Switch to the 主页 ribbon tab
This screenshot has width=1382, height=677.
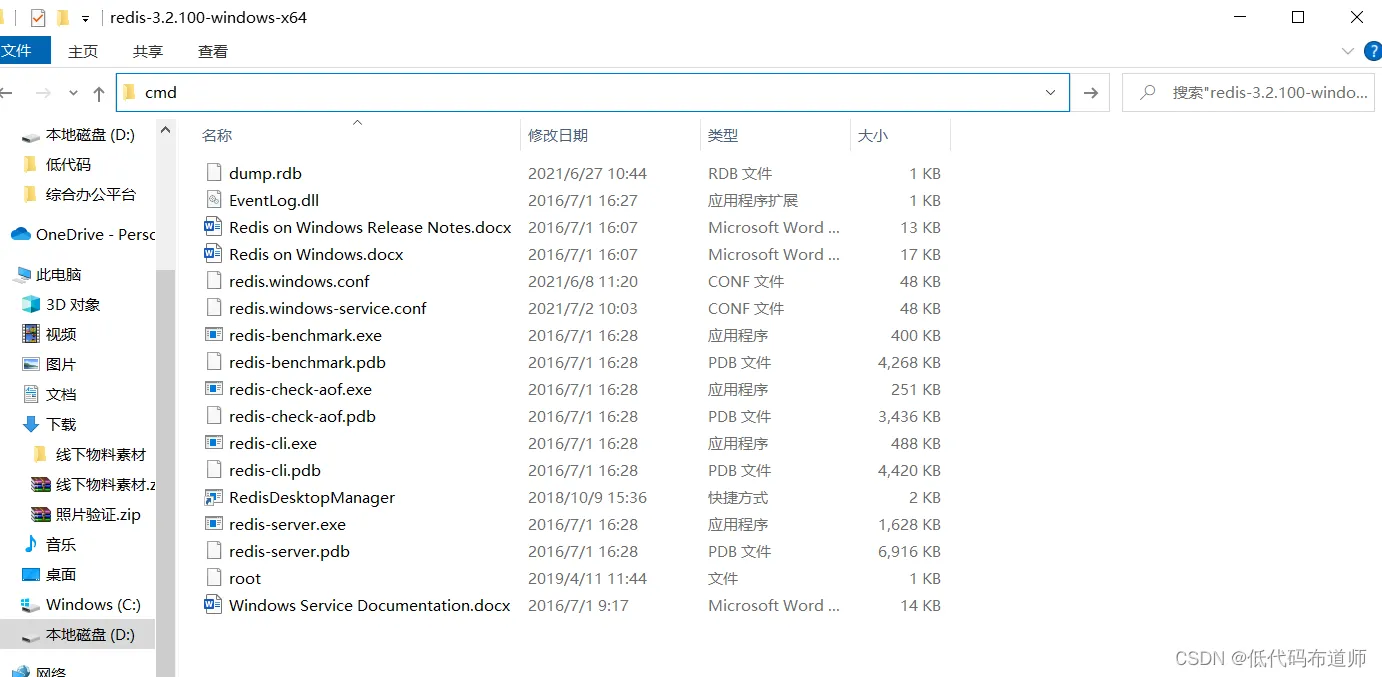tap(83, 51)
